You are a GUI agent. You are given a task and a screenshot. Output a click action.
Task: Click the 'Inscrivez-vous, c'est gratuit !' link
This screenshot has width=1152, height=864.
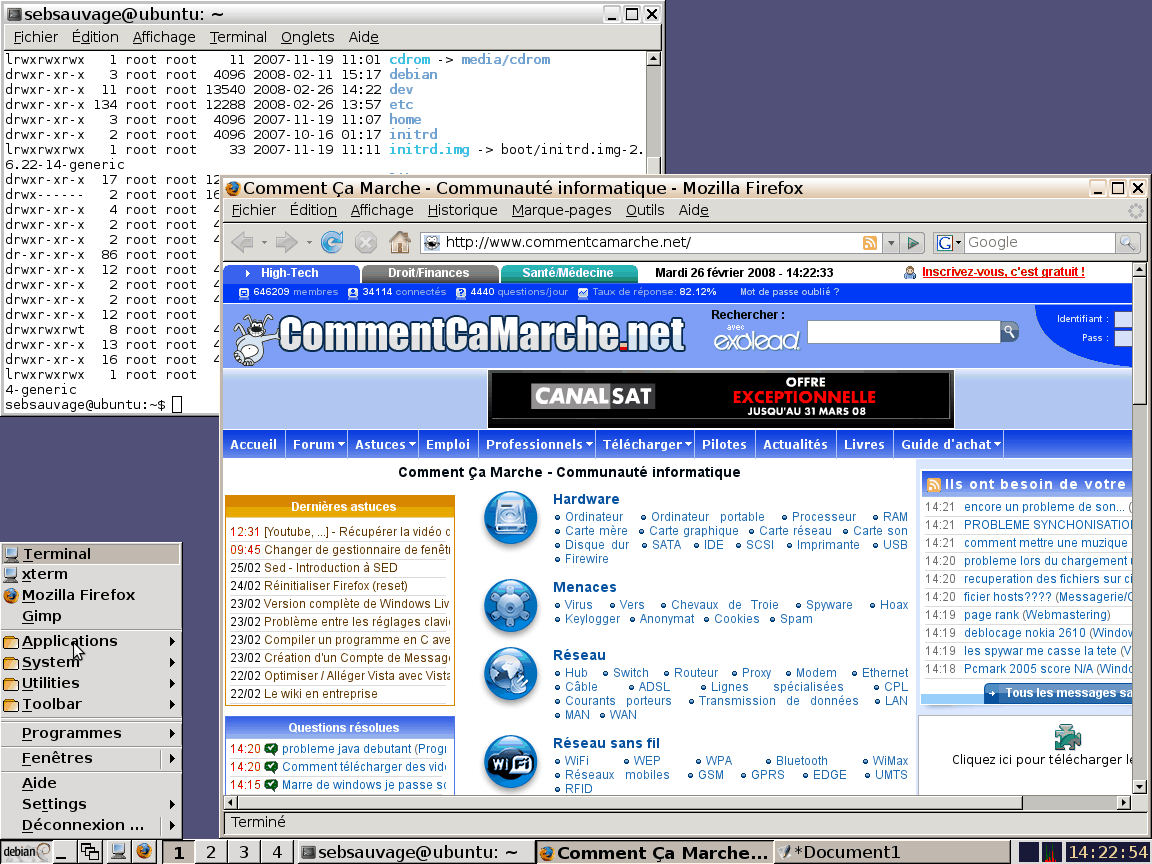[1003, 272]
